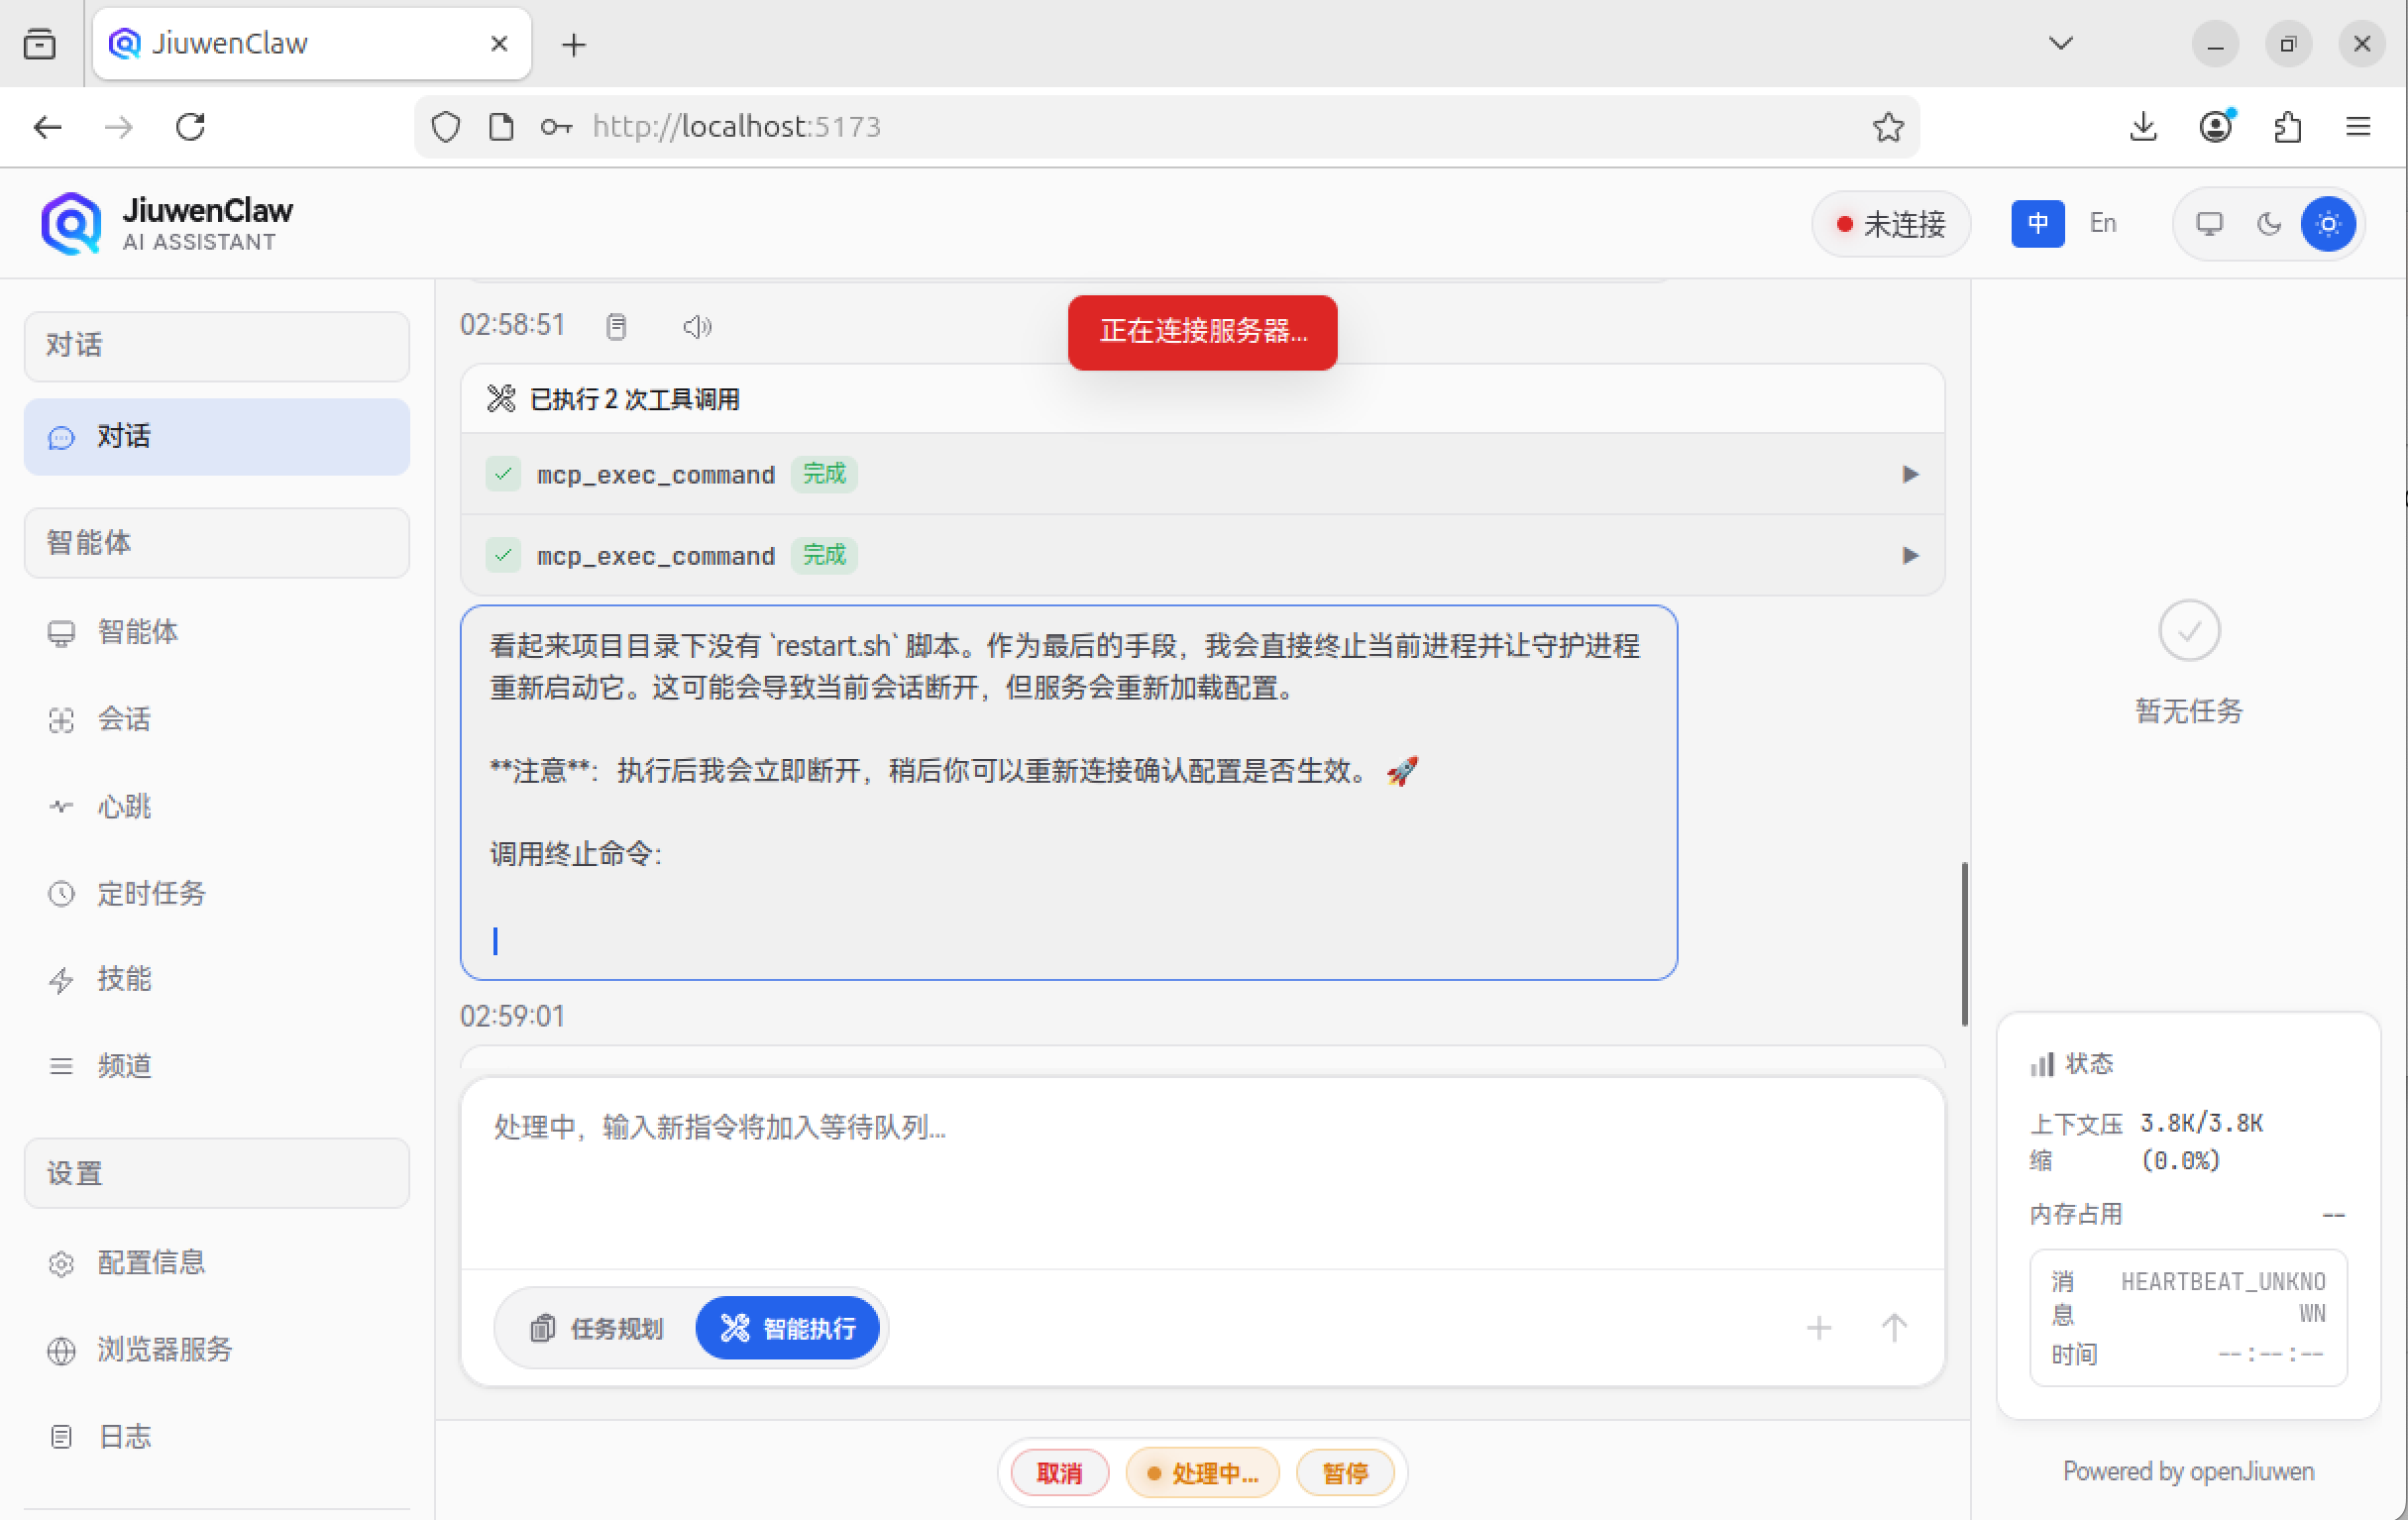Open the 频道 channels section

pyautogui.click(x=124, y=1065)
